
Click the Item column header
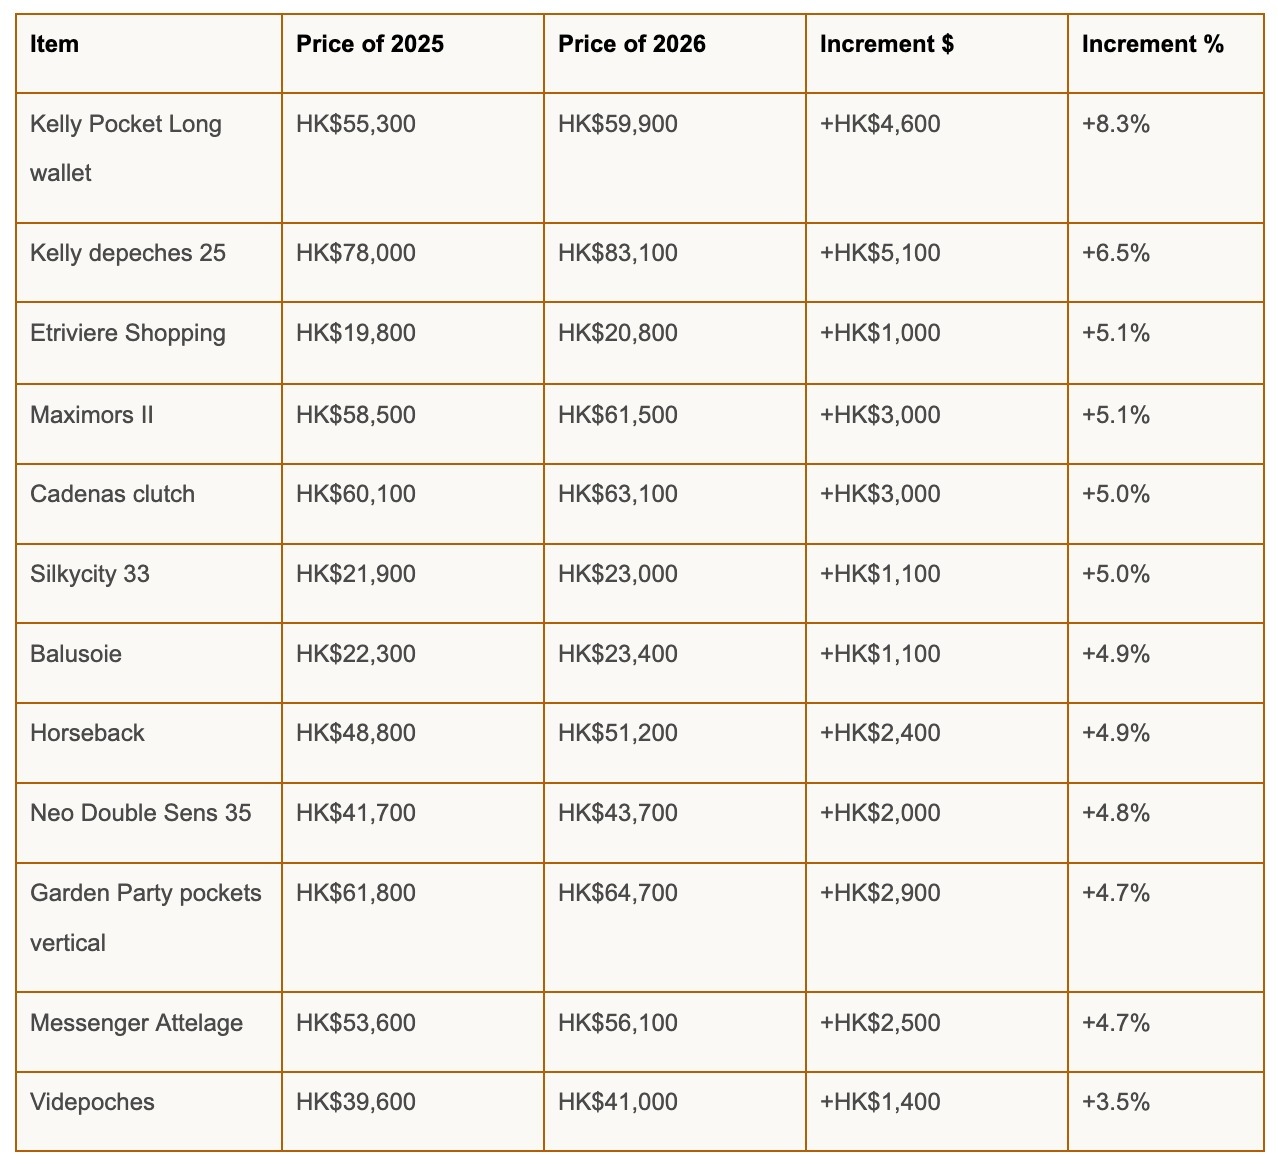pyautogui.click(x=55, y=44)
